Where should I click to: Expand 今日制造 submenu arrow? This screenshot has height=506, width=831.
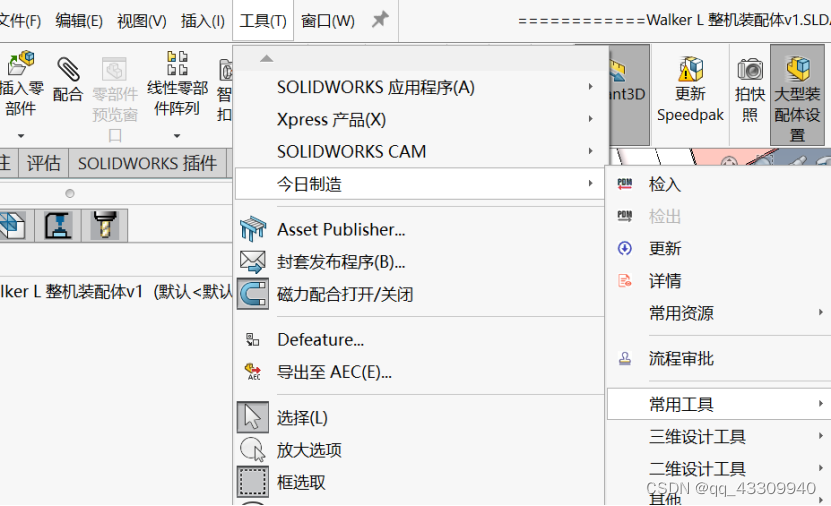point(590,183)
